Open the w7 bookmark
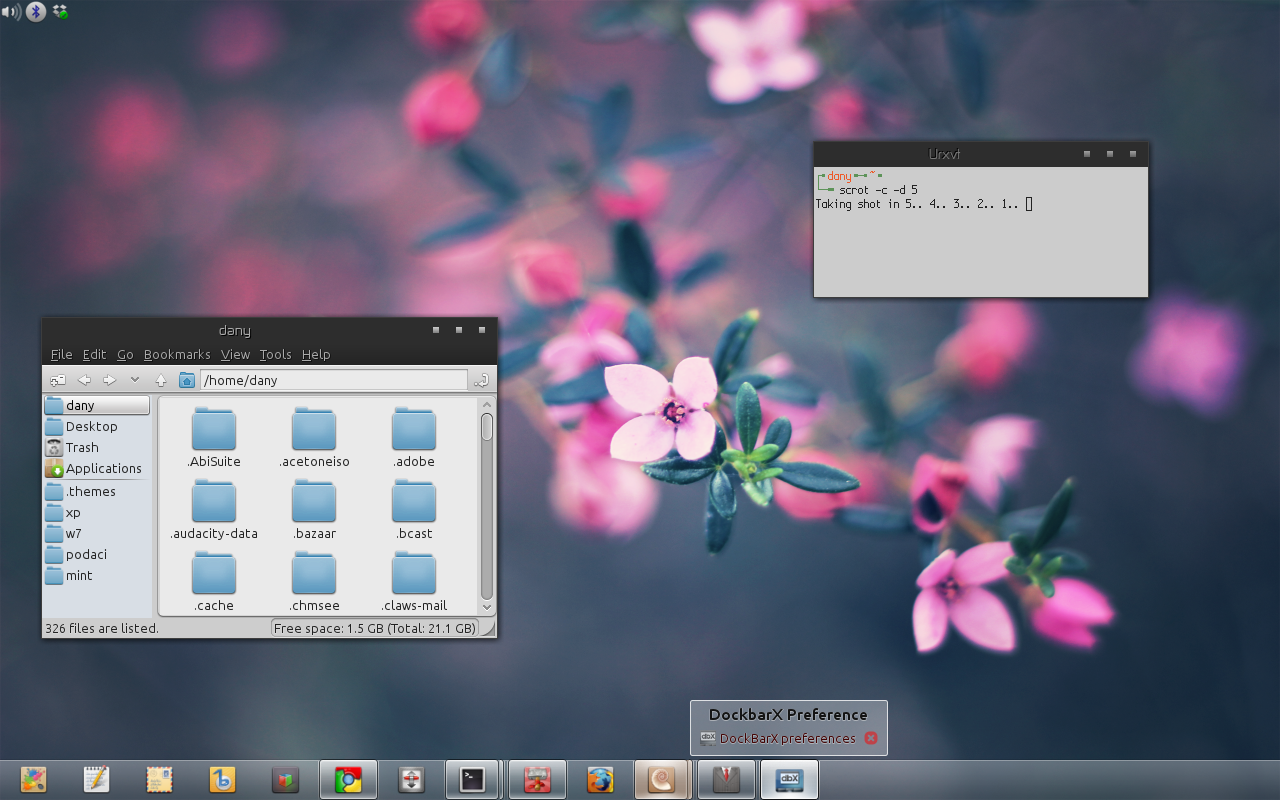The height and width of the screenshot is (800, 1280). [97, 533]
